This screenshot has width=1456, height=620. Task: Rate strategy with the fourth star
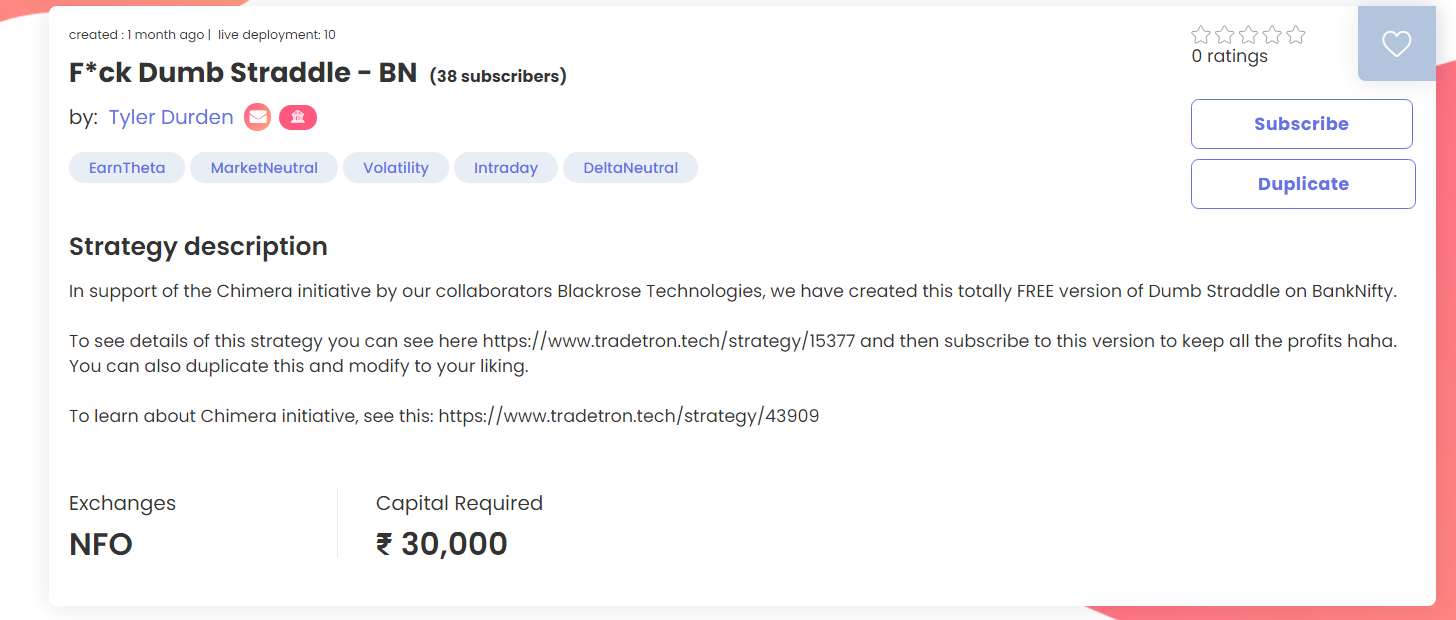(x=1272, y=35)
